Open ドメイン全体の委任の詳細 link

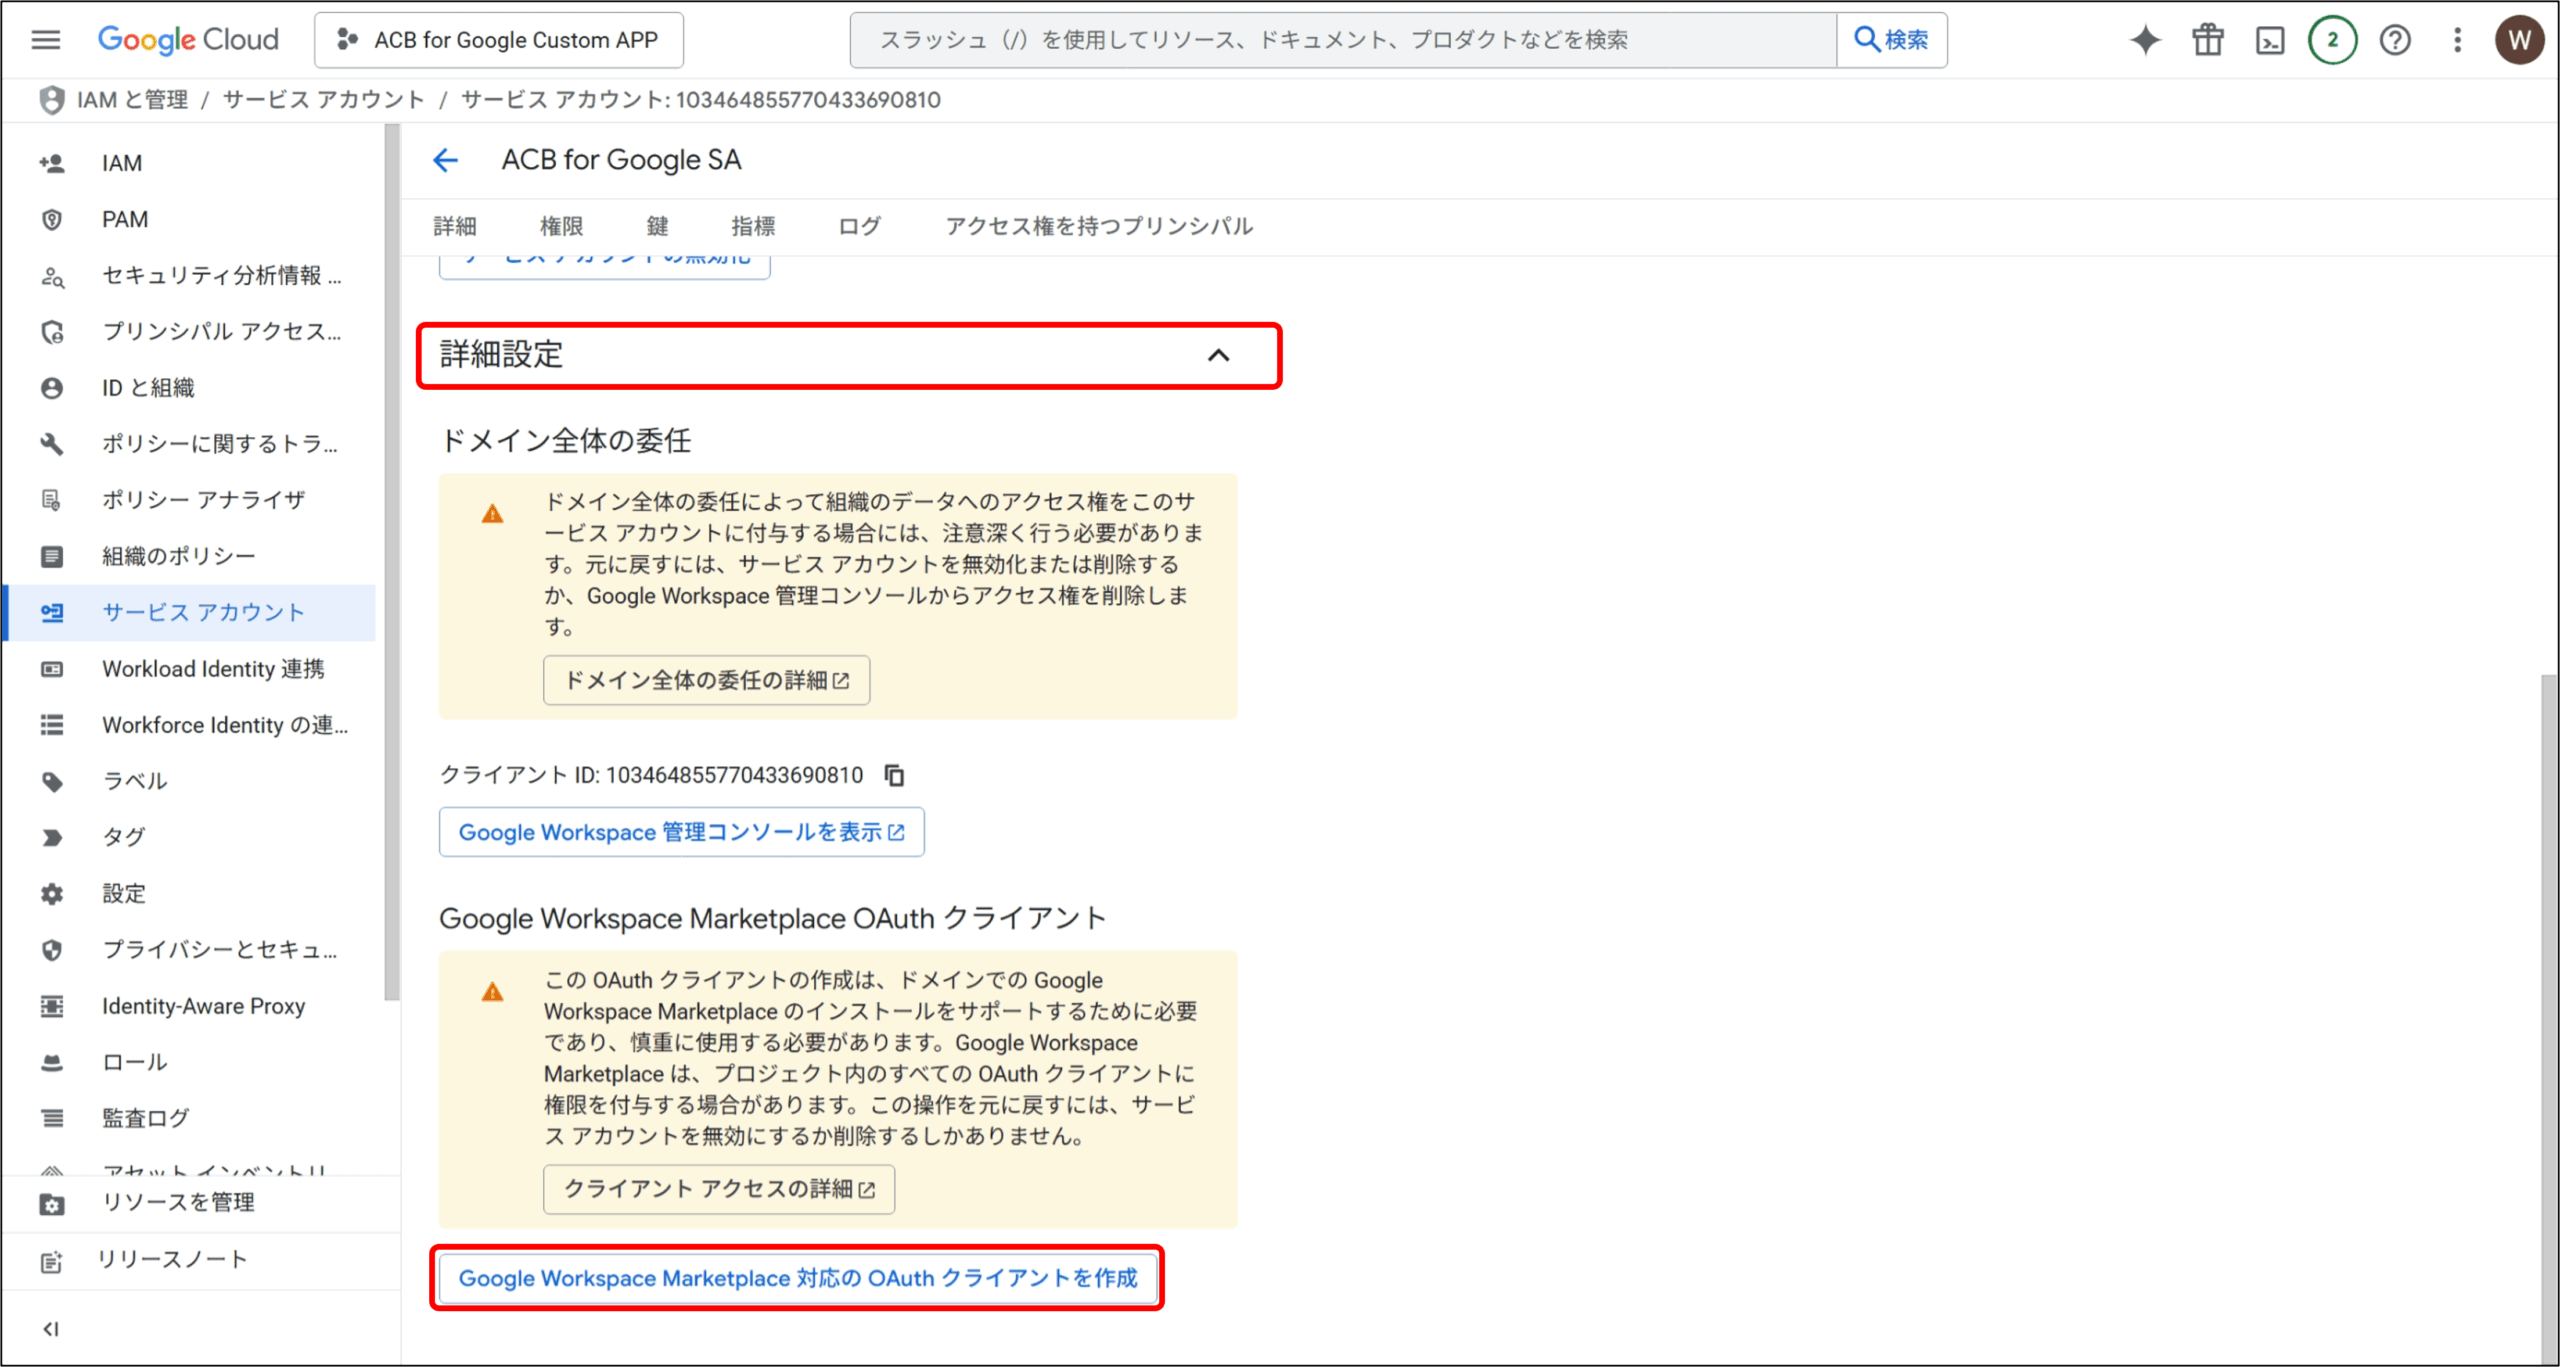(706, 680)
